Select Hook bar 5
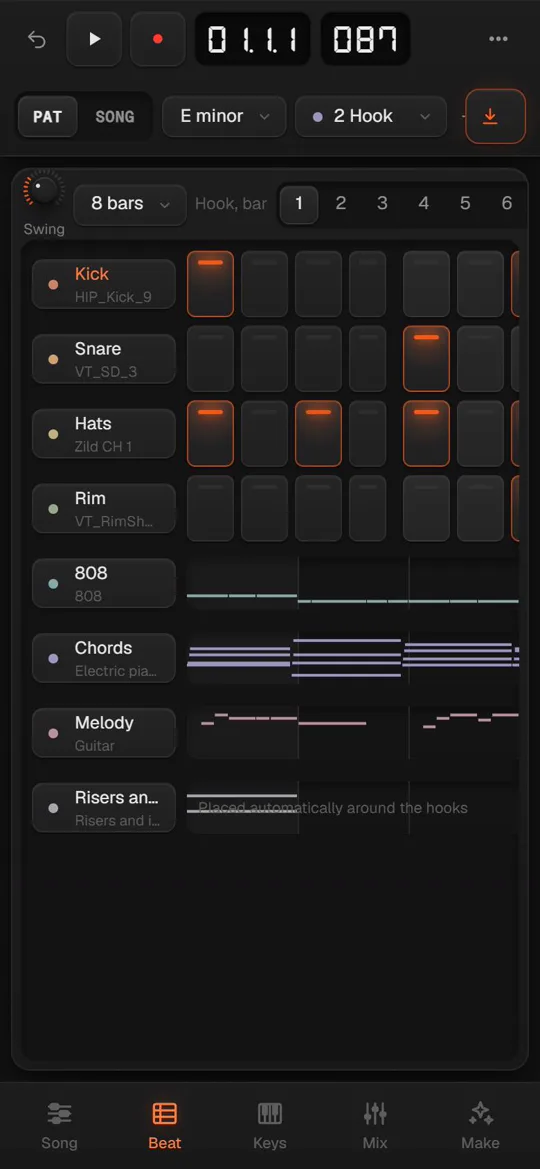Screen dimensions: 540x1169 [465, 204]
